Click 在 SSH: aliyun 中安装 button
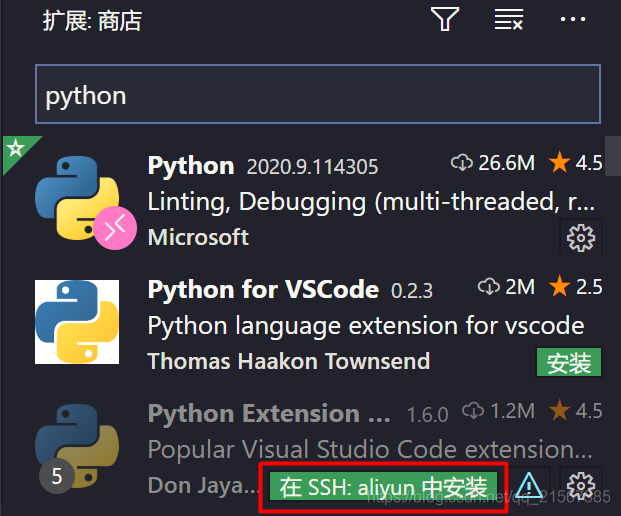 [383, 487]
